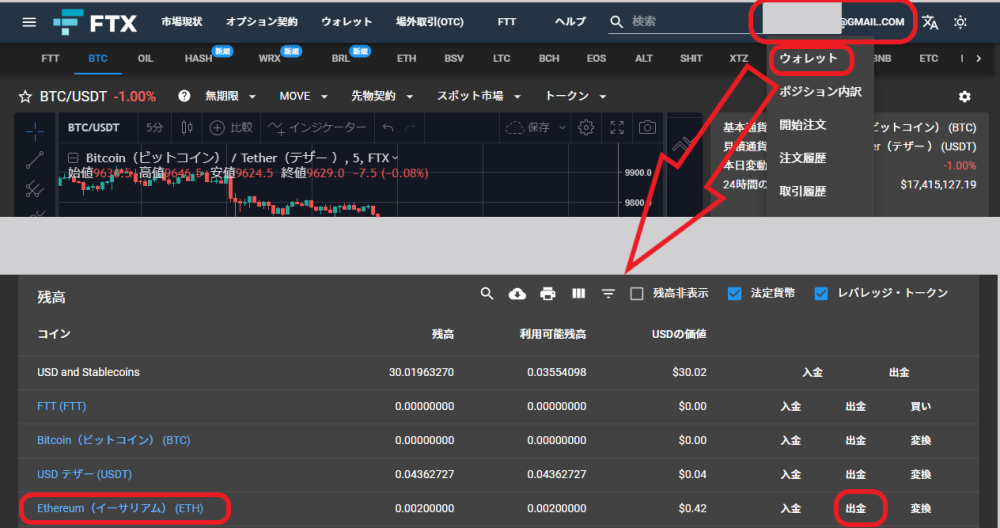Open chart settings gear in chart toolbar
The width and height of the screenshot is (1000, 528).
585,128
